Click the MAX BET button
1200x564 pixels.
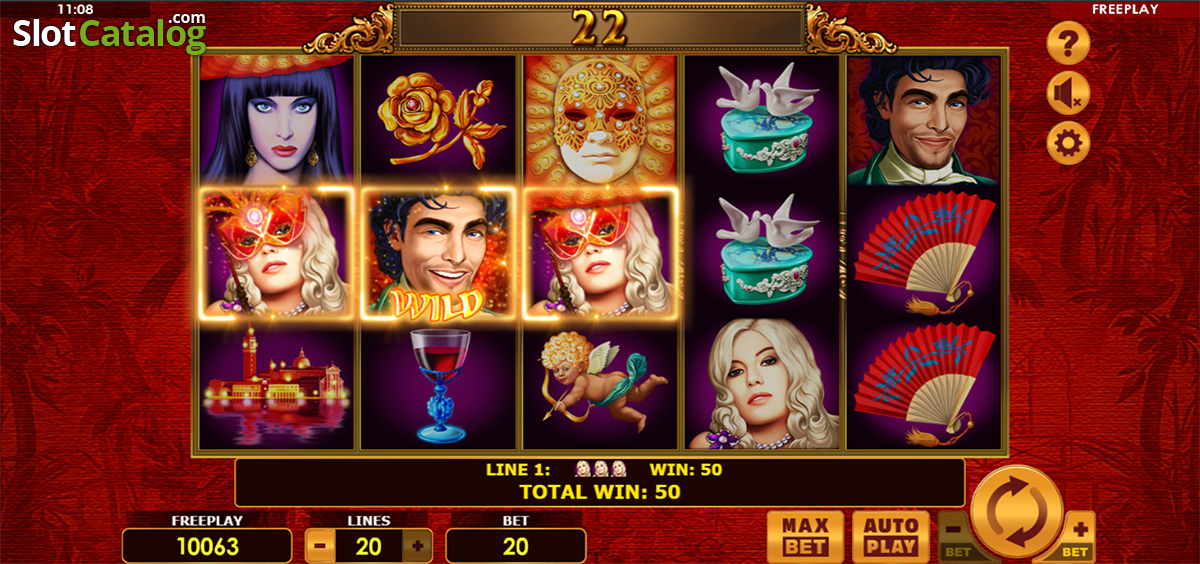point(805,536)
